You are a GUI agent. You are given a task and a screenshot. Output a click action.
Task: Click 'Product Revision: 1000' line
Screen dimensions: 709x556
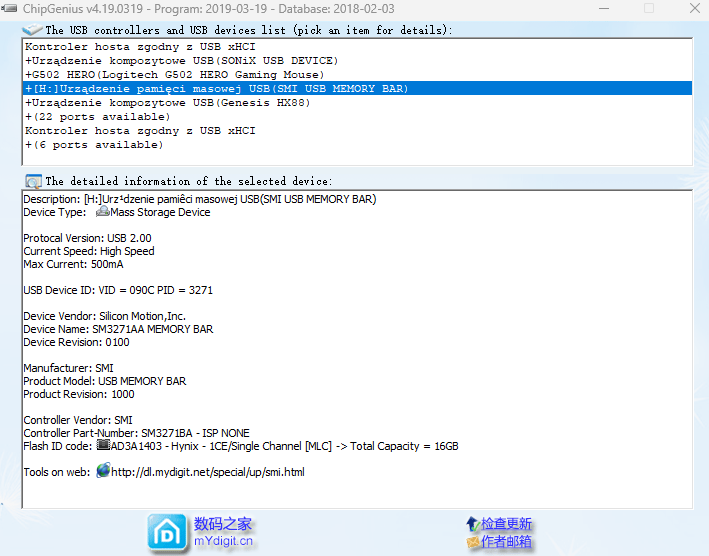click(79, 394)
